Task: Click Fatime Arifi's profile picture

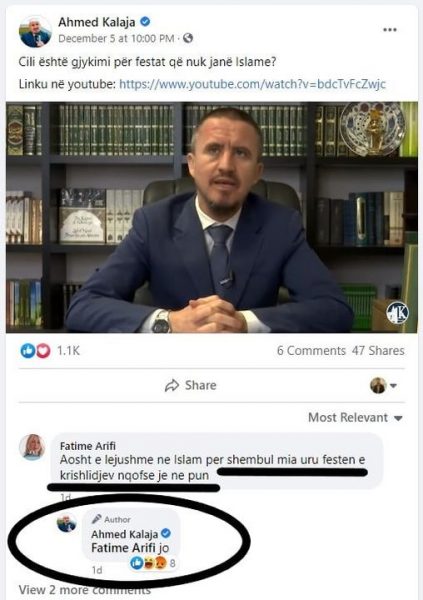Action: pyautogui.click(x=32, y=447)
